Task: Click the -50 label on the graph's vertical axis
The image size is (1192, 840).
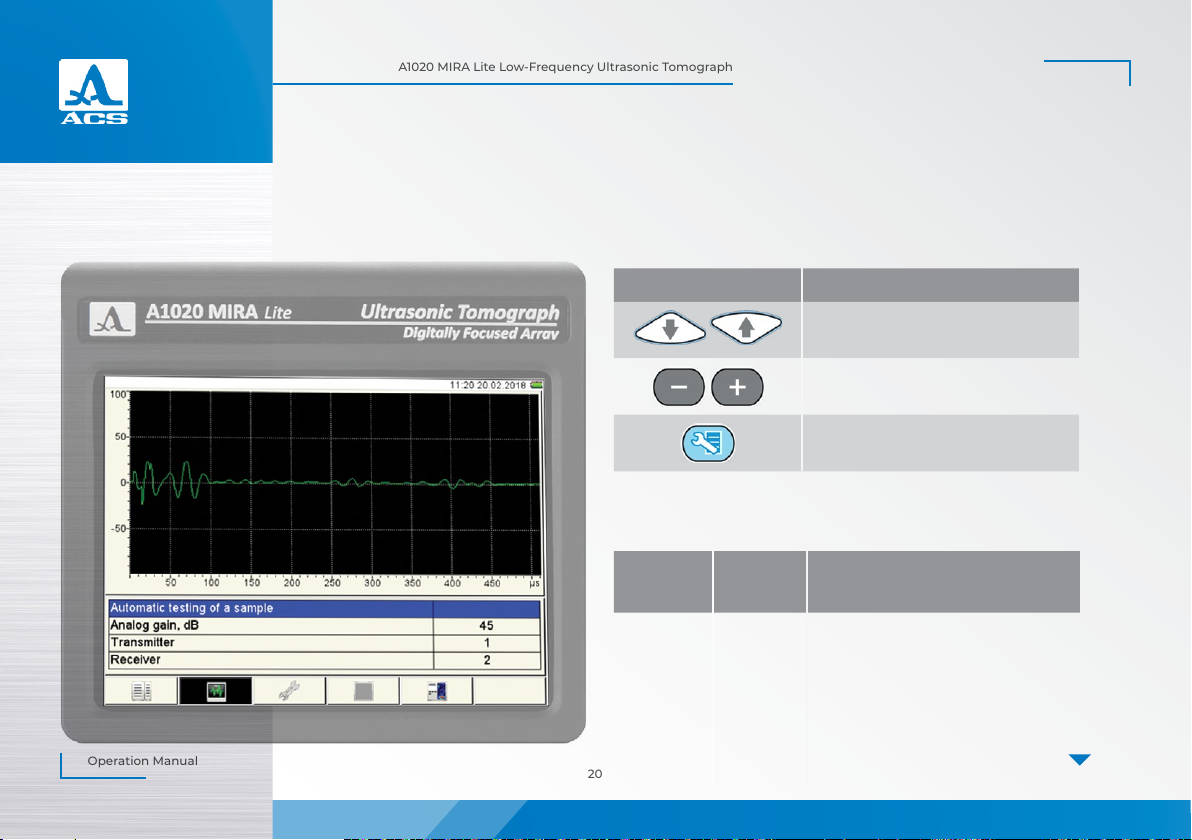Action: [x=120, y=528]
